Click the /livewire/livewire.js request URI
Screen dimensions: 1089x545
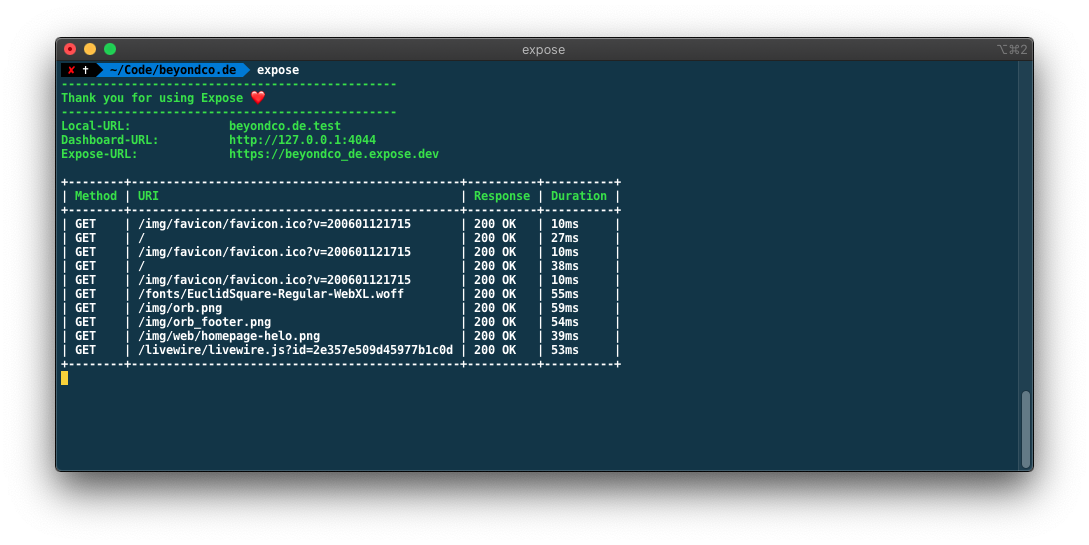click(x=295, y=350)
